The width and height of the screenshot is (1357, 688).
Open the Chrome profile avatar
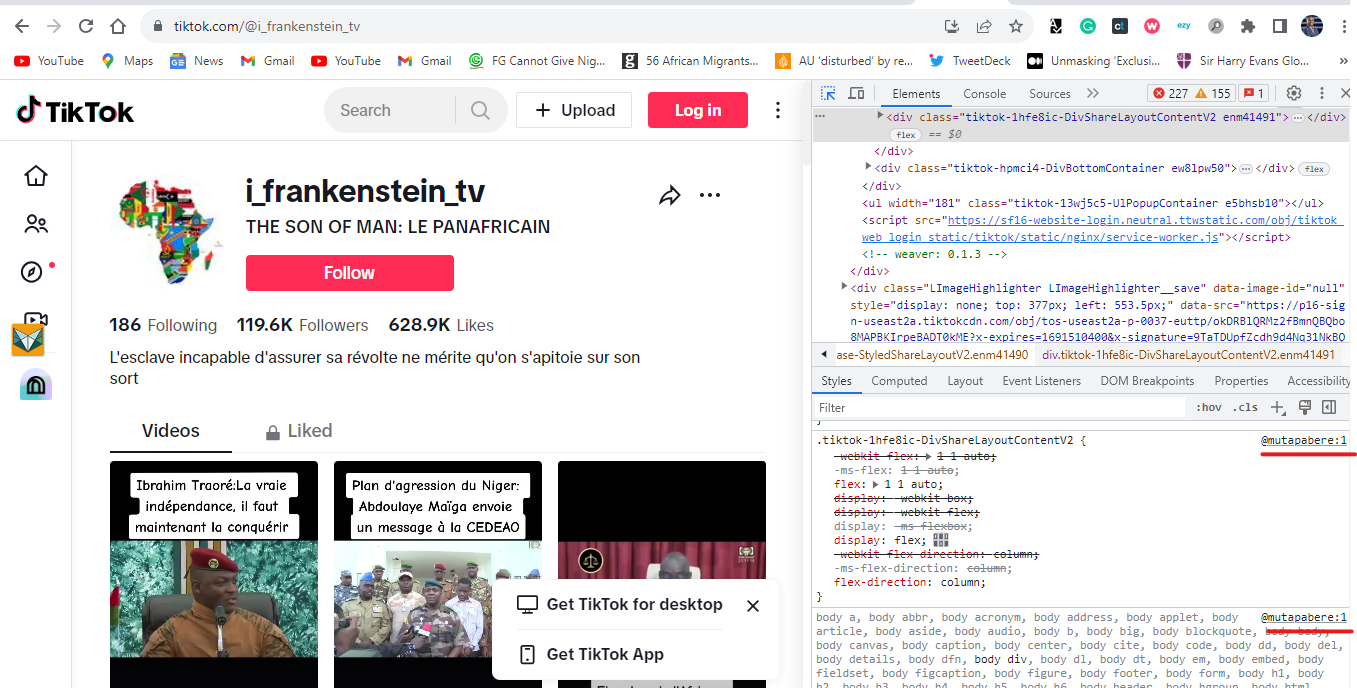(1311, 26)
